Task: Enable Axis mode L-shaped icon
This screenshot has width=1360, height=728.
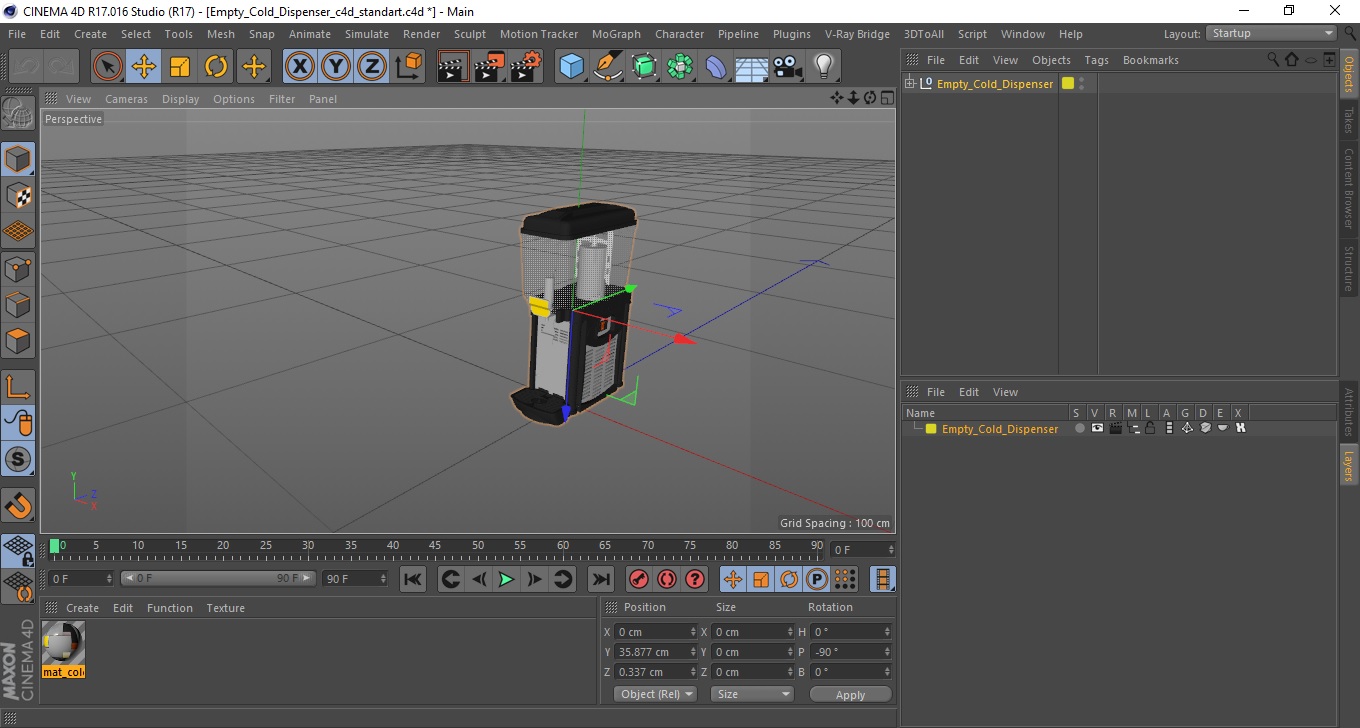Action: (18, 387)
